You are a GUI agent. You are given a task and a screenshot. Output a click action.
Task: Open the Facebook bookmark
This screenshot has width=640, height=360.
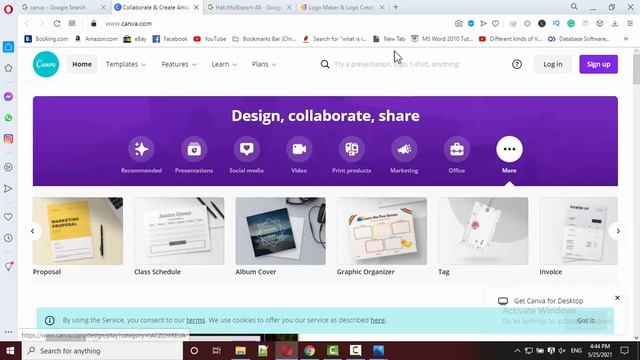[x=170, y=39]
